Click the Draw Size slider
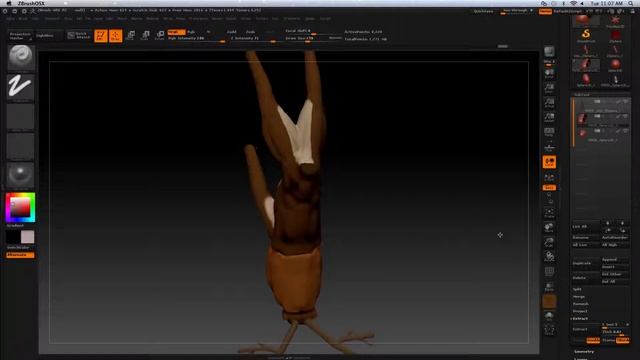Screen dimensions: 640x360 [x=313, y=39]
